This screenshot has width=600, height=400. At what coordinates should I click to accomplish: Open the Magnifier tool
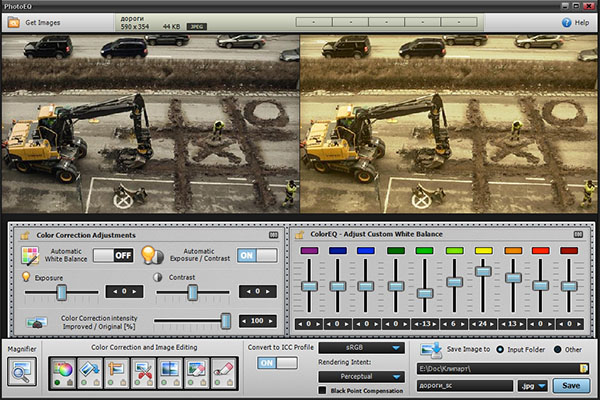point(21,372)
